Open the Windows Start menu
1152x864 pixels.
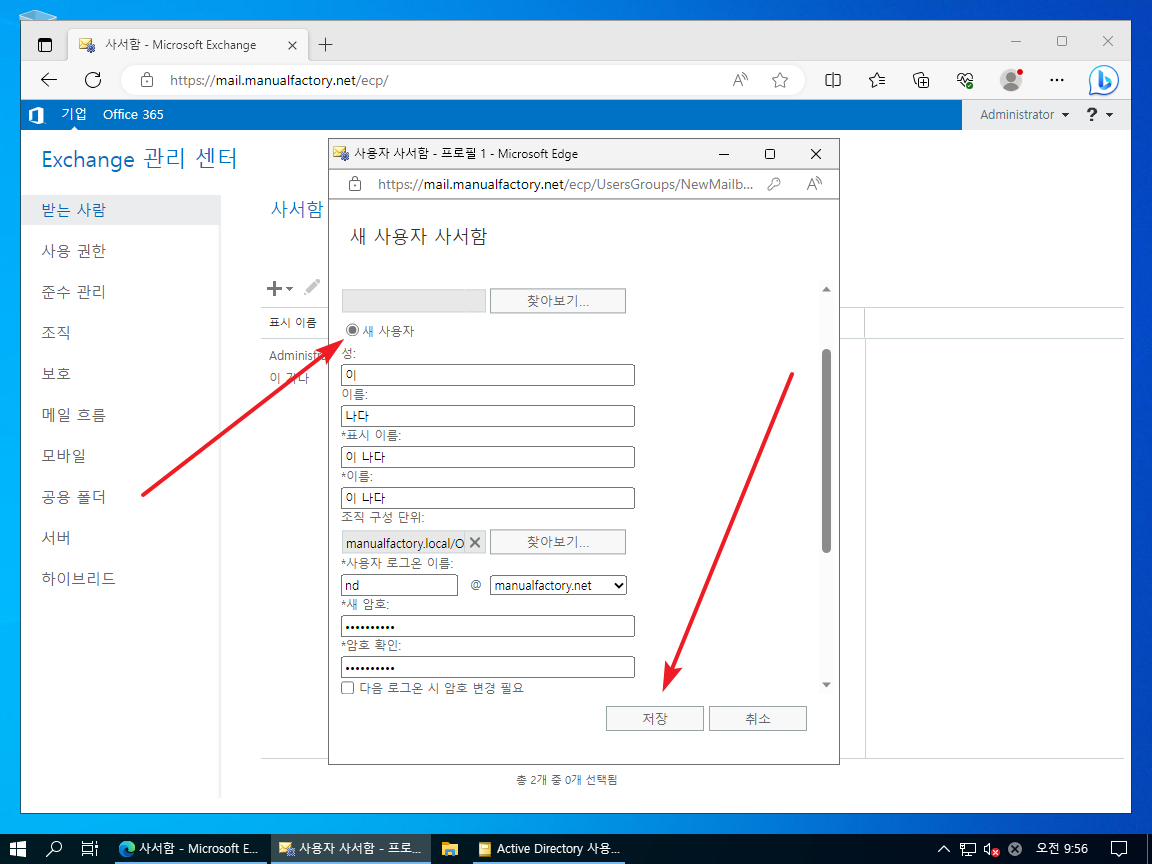[18, 849]
